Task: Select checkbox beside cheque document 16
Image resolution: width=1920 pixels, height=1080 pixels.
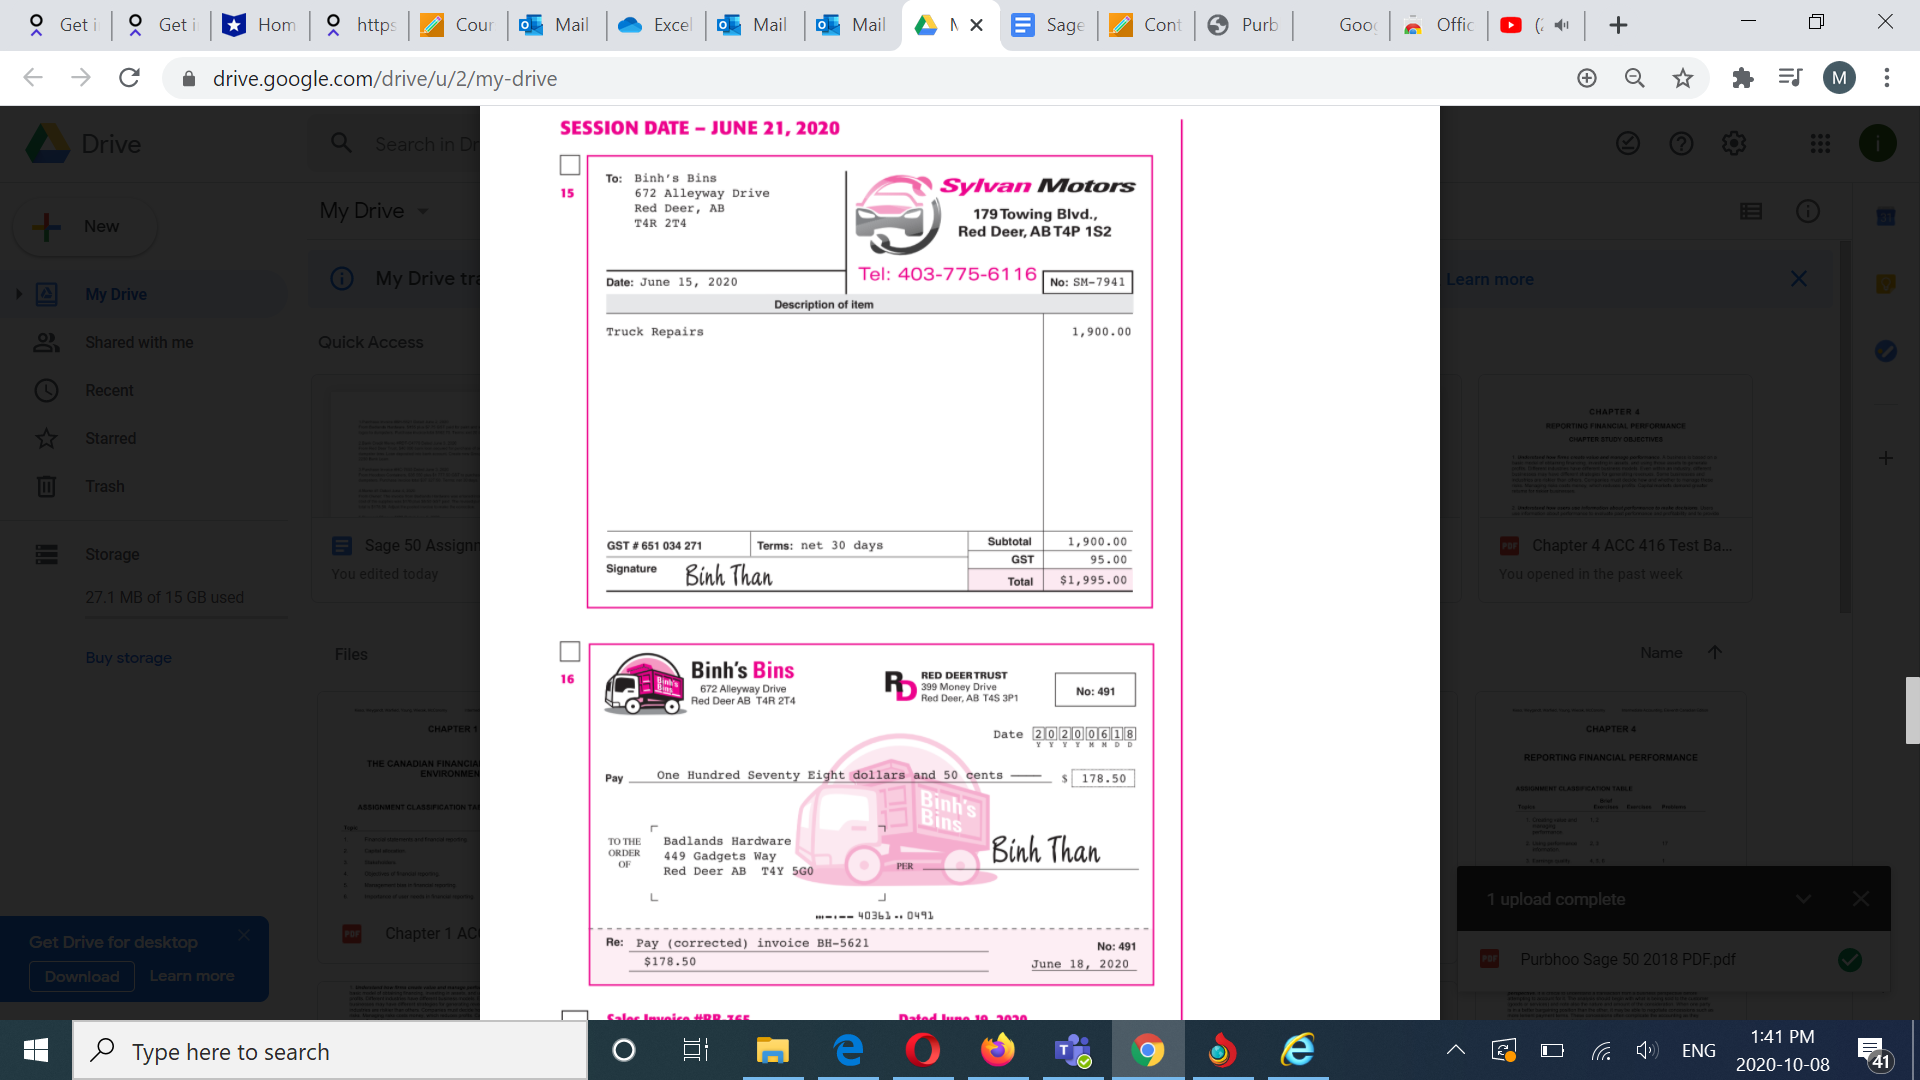Action: pos(570,651)
